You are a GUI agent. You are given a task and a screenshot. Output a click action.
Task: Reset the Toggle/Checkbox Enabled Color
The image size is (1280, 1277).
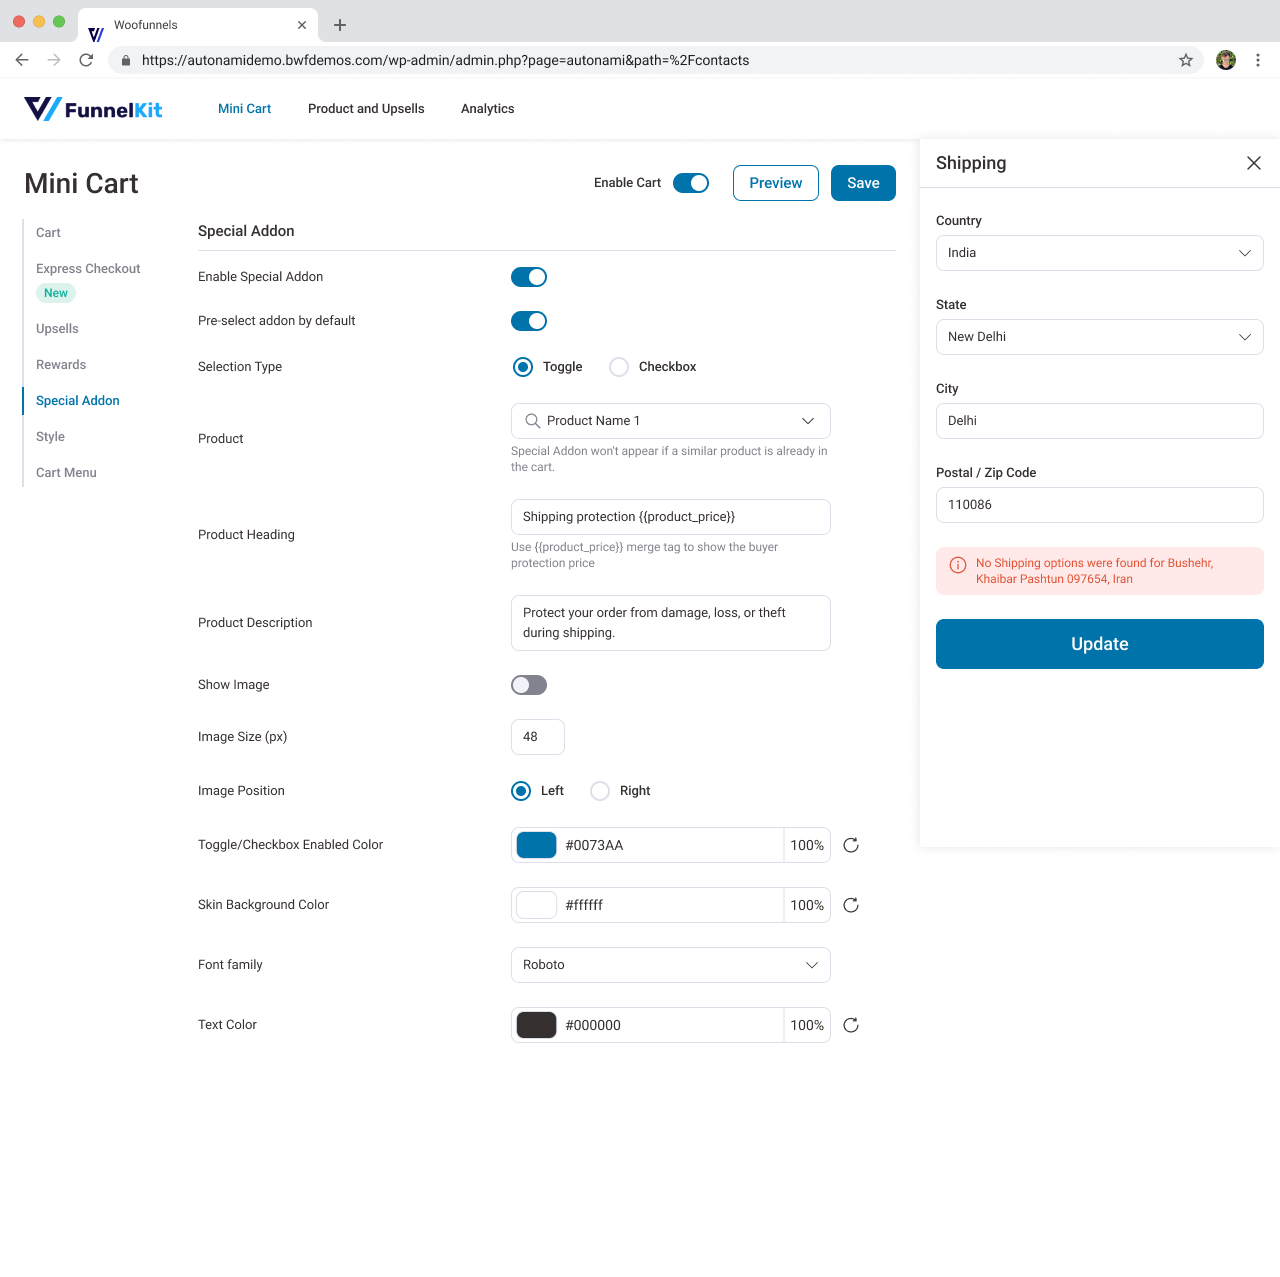[x=851, y=845]
